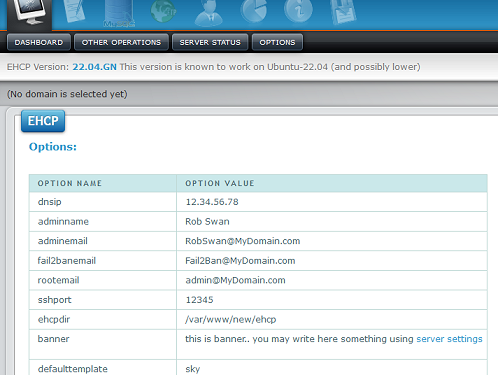Go to the Dashboard tab

point(39,42)
